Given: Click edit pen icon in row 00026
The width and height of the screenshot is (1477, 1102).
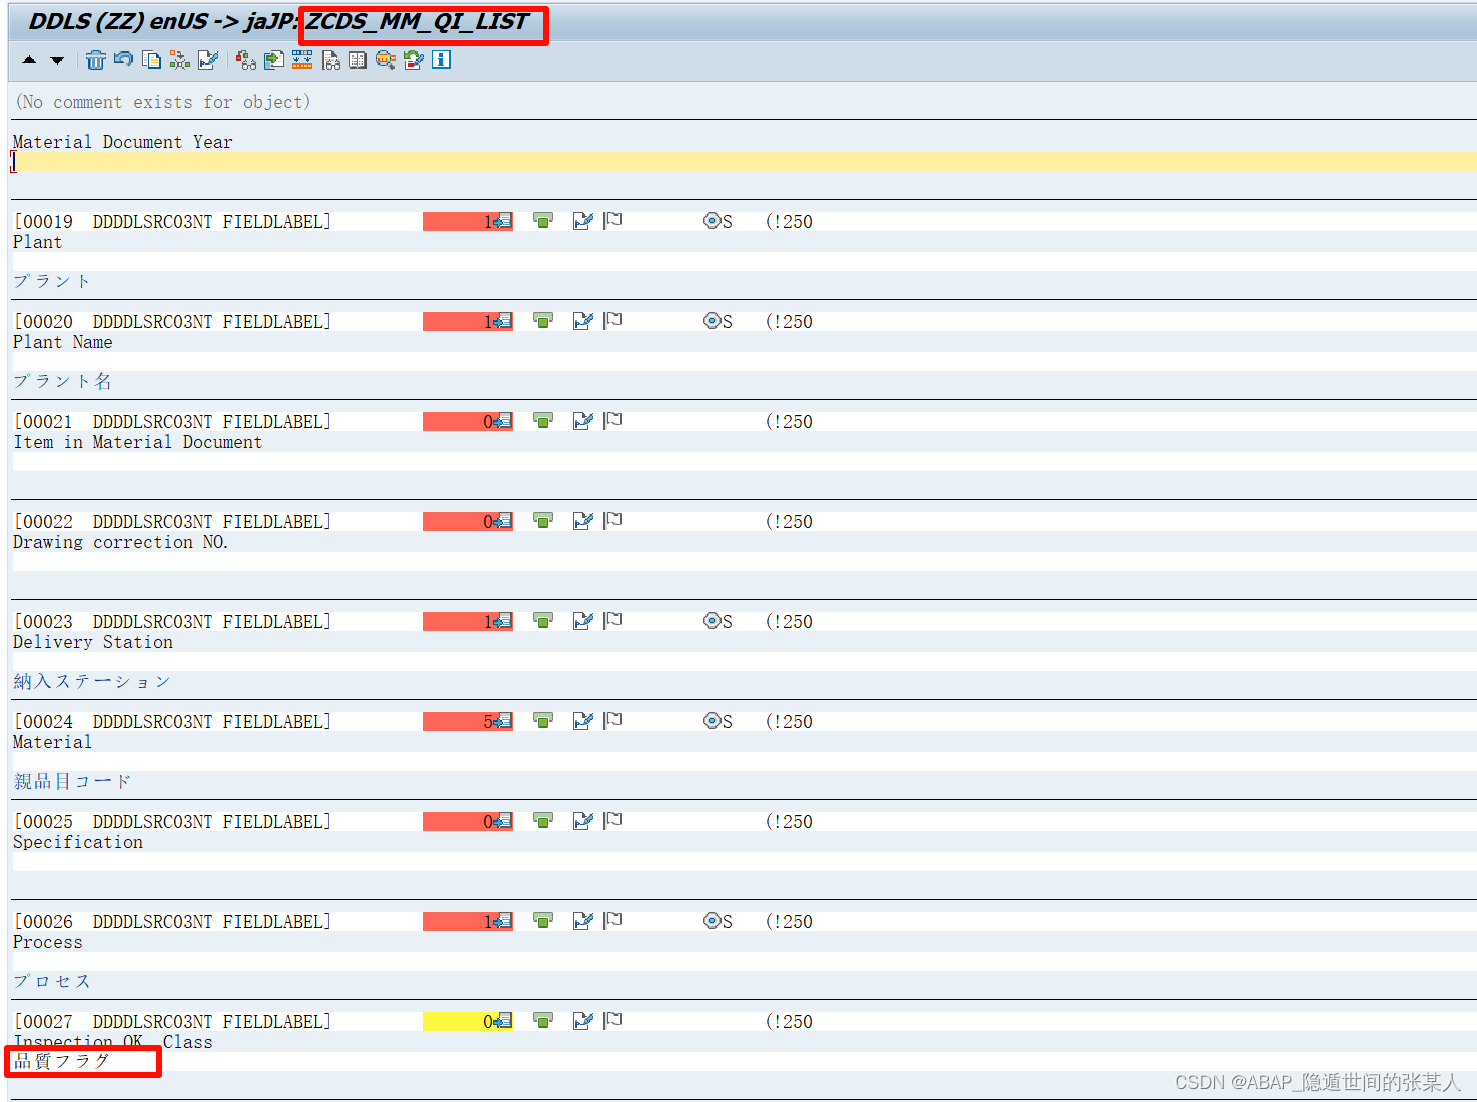Looking at the screenshot, I should [582, 921].
